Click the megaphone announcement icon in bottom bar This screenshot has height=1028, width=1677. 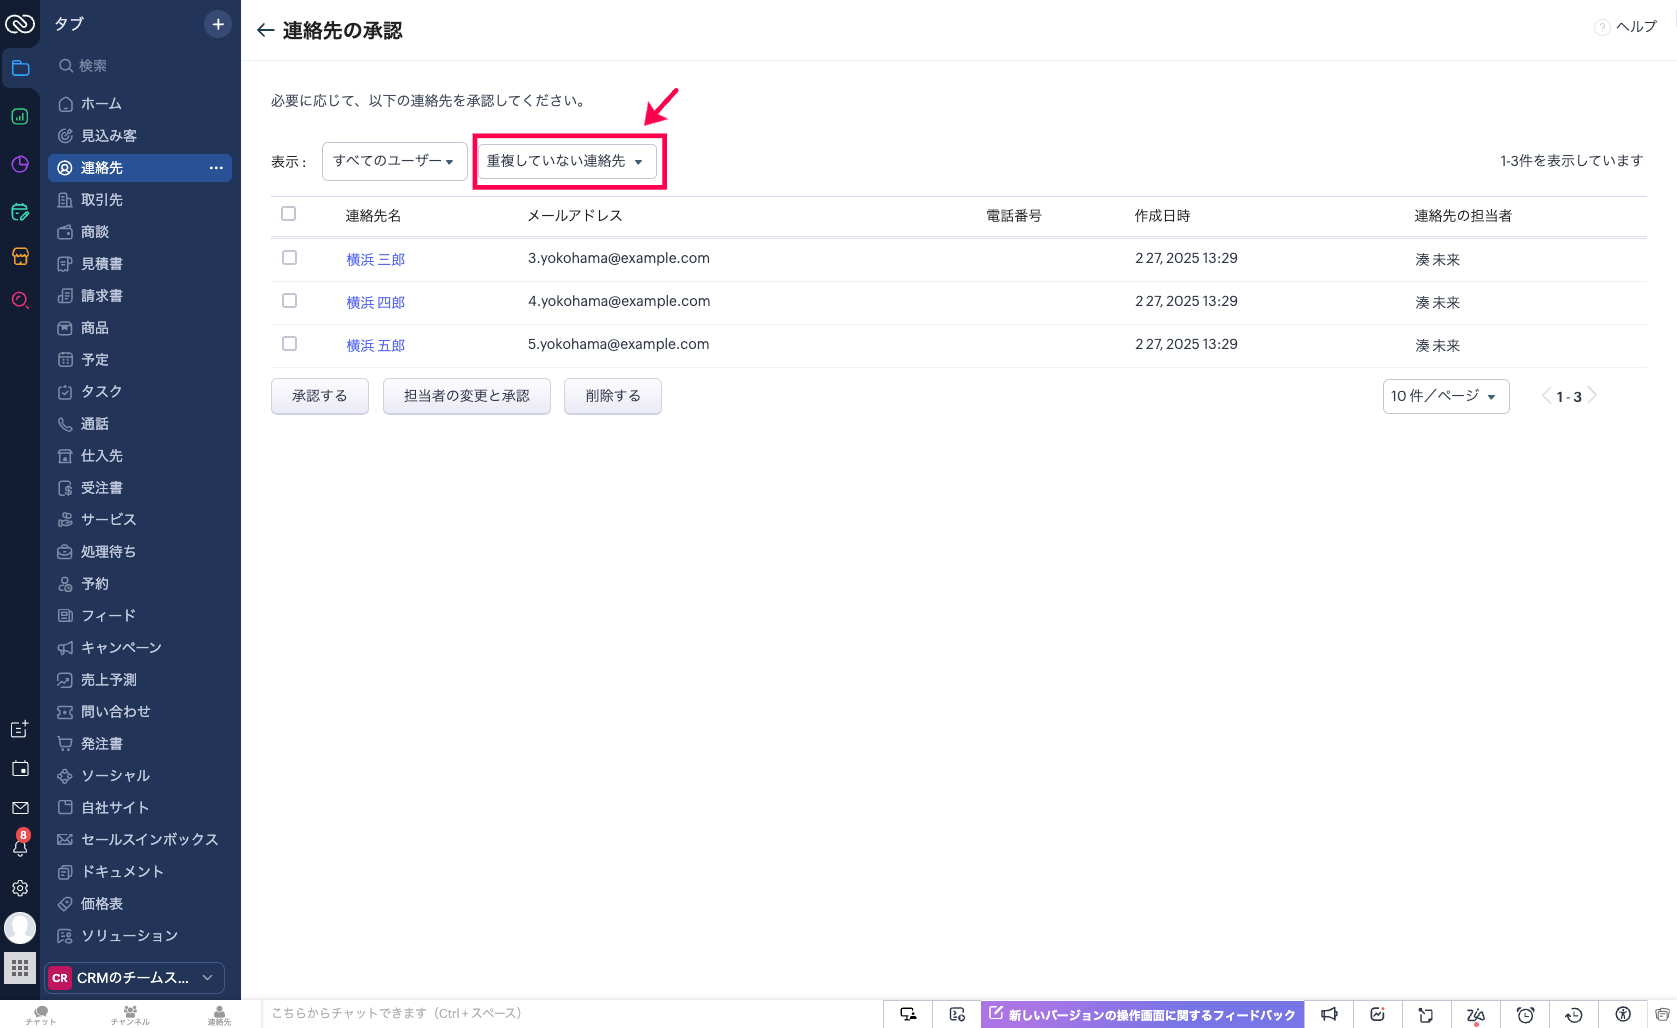1329,1014
